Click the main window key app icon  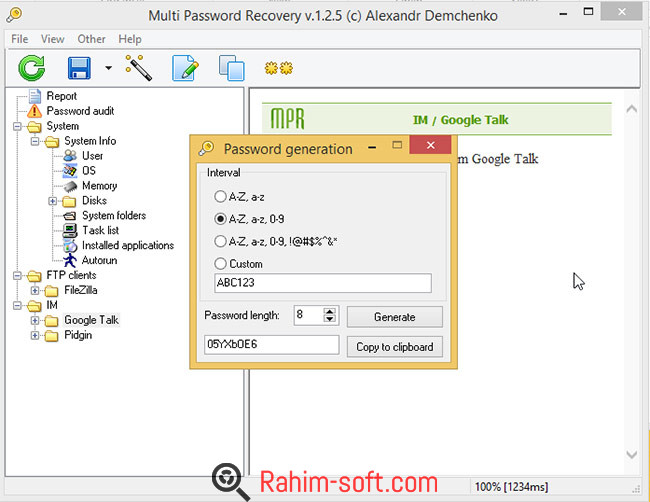[x=14, y=15]
